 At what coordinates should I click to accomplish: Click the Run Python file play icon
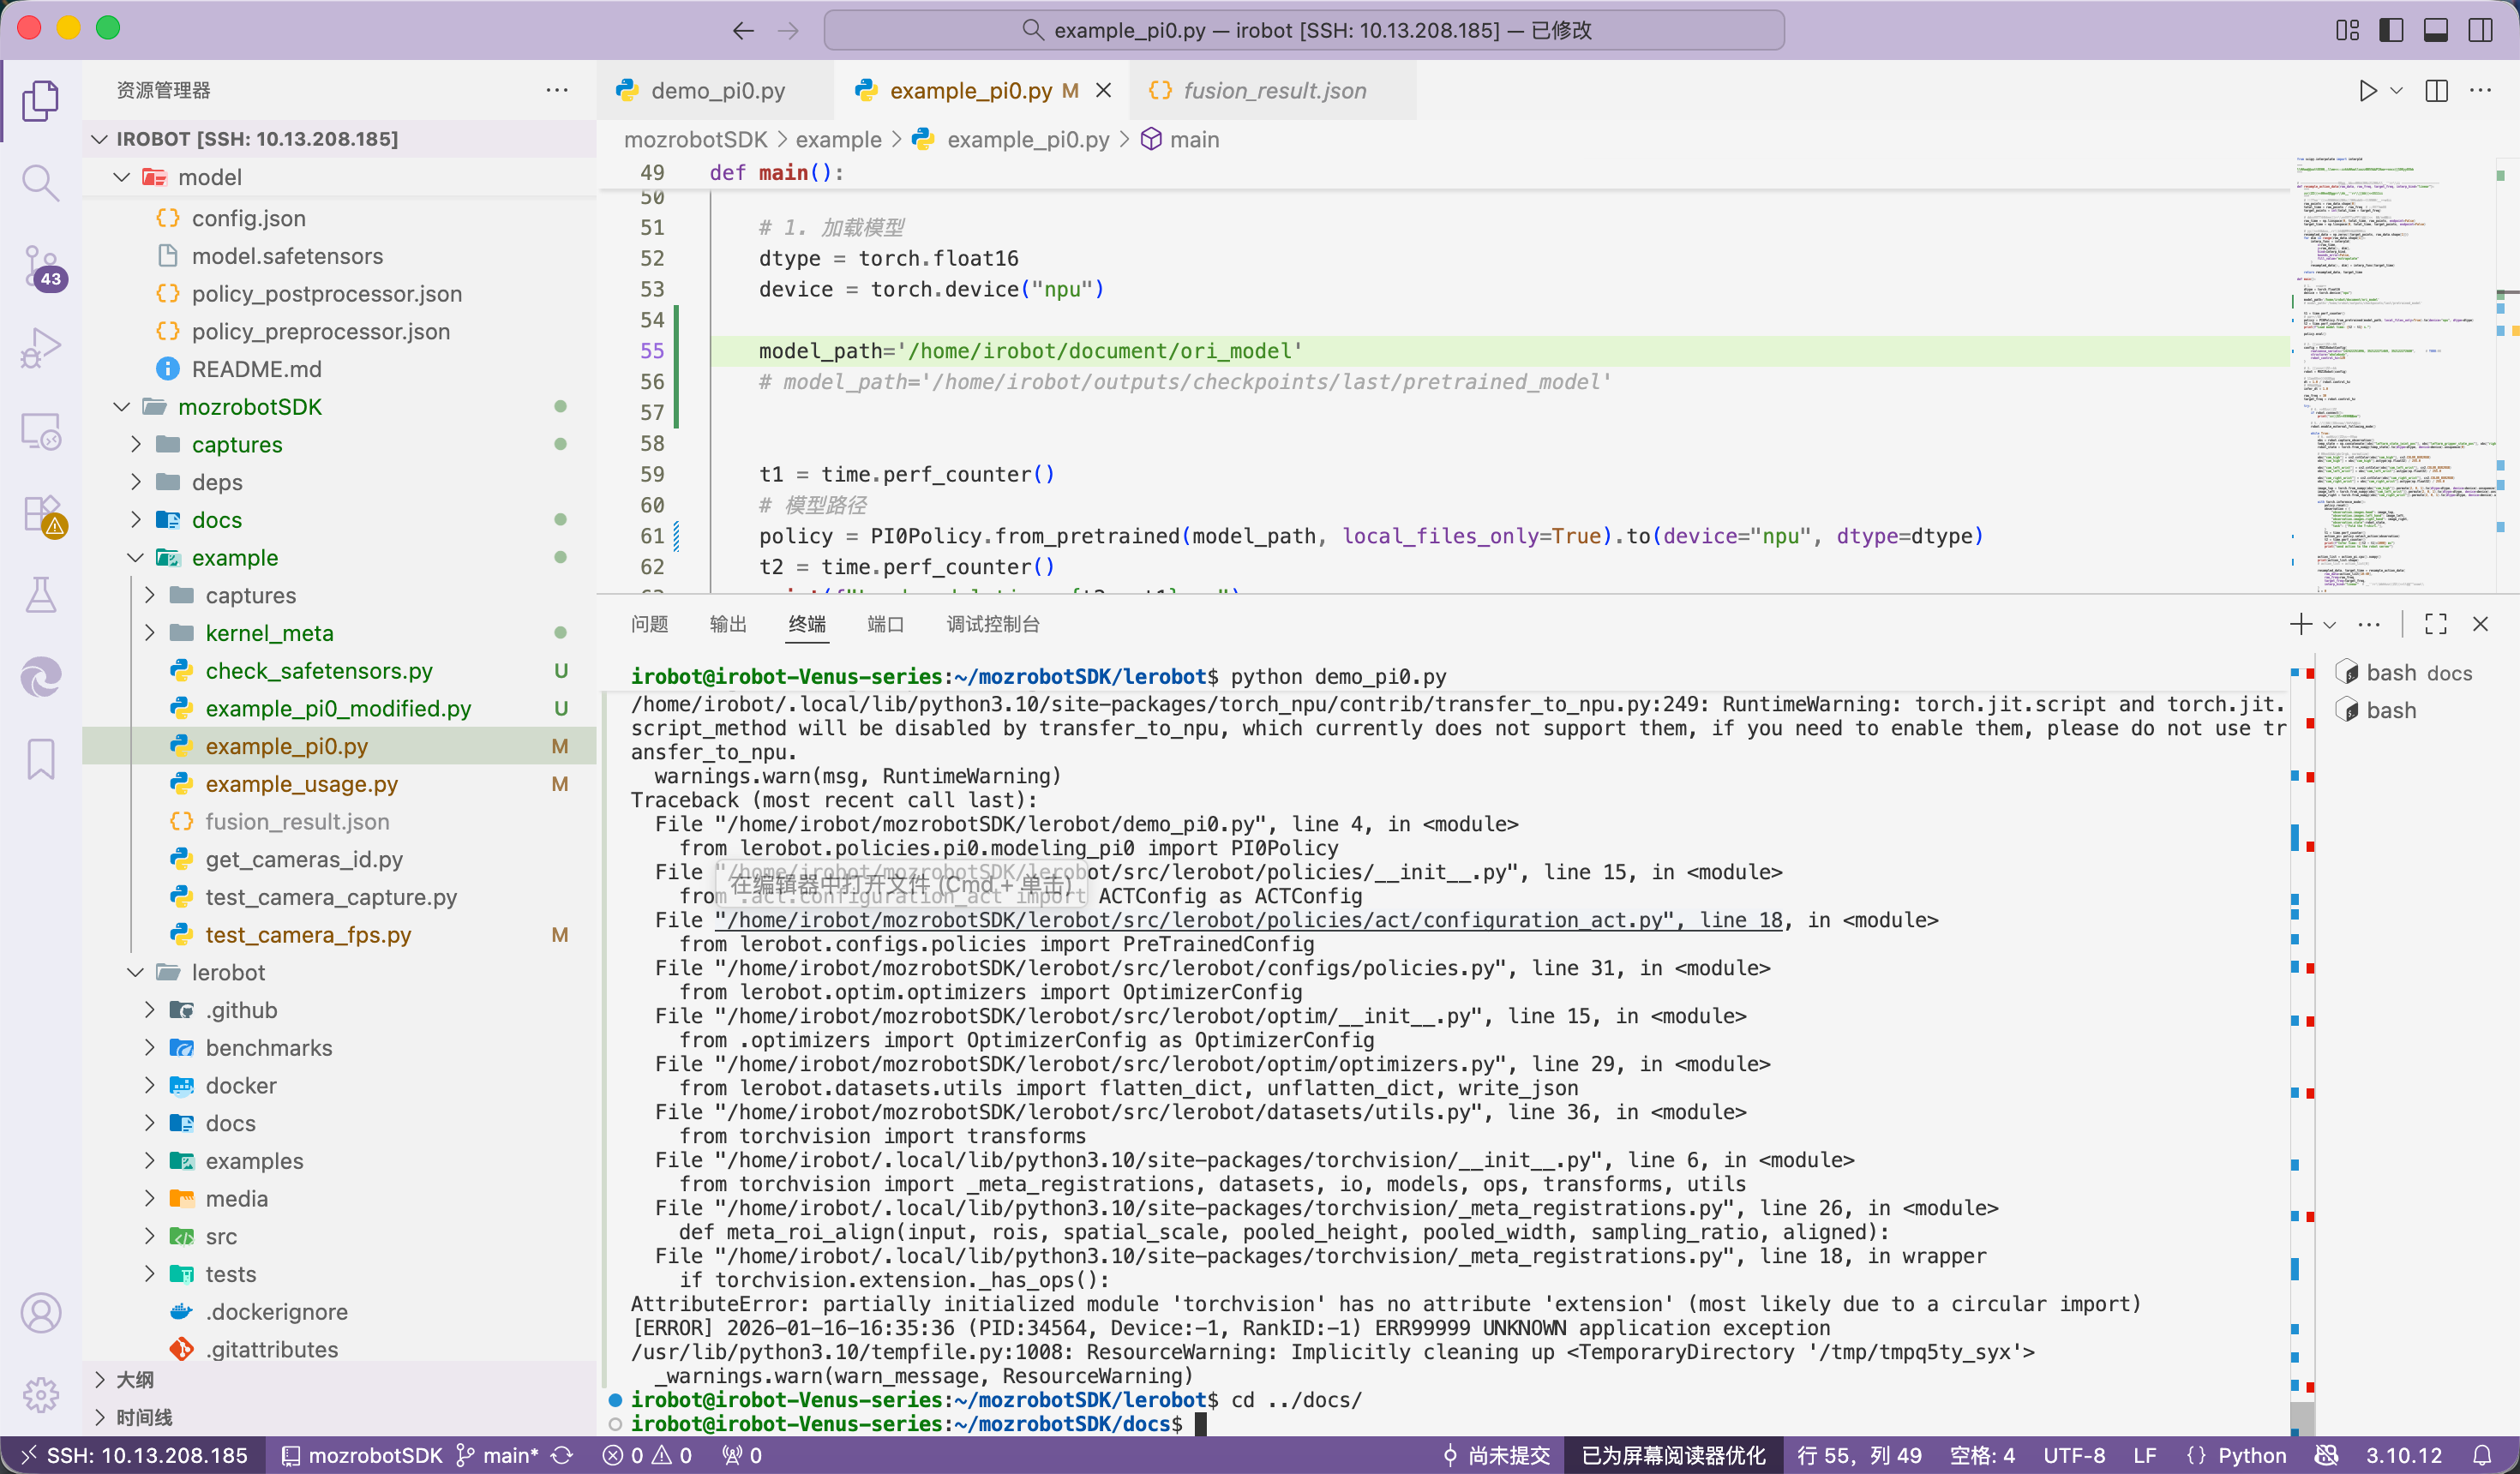point(2367,91)
